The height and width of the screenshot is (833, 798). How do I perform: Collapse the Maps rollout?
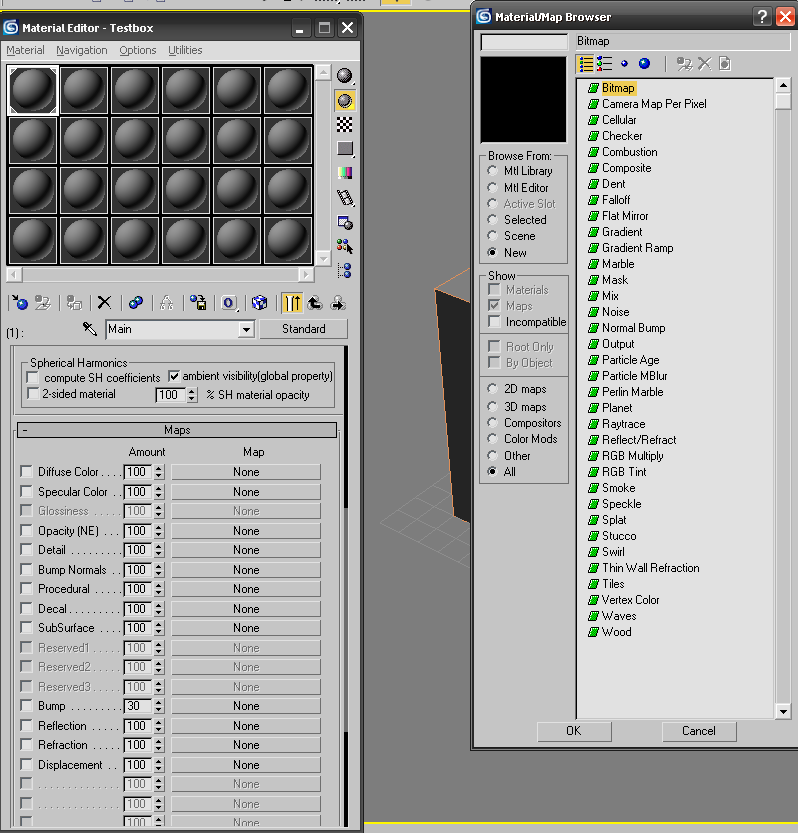click(177, 430)
